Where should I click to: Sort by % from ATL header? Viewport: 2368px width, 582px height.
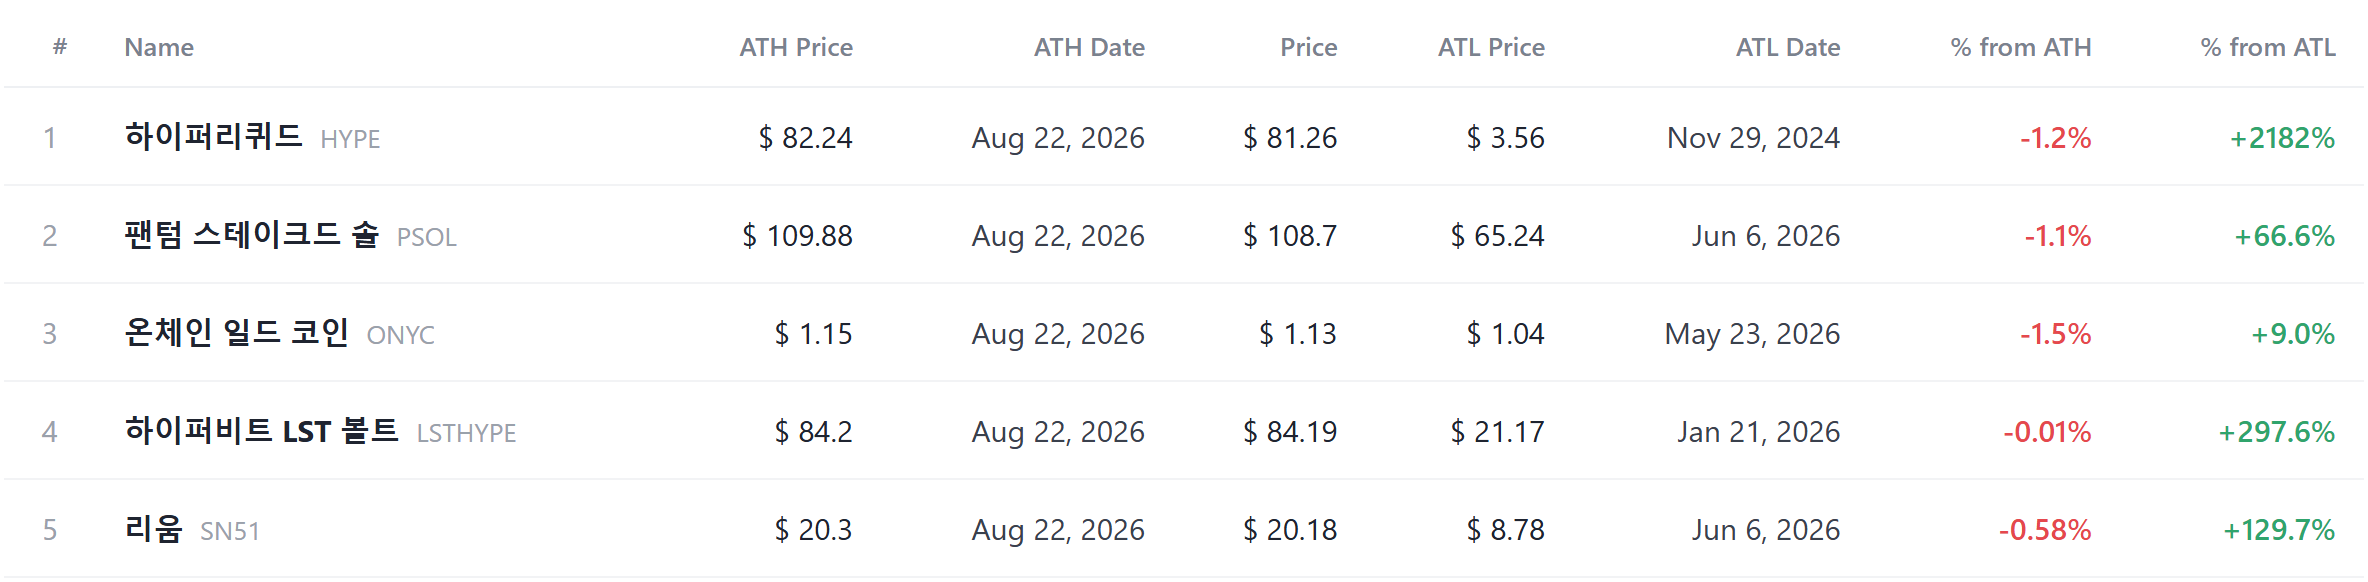(x=2268, y=47)
